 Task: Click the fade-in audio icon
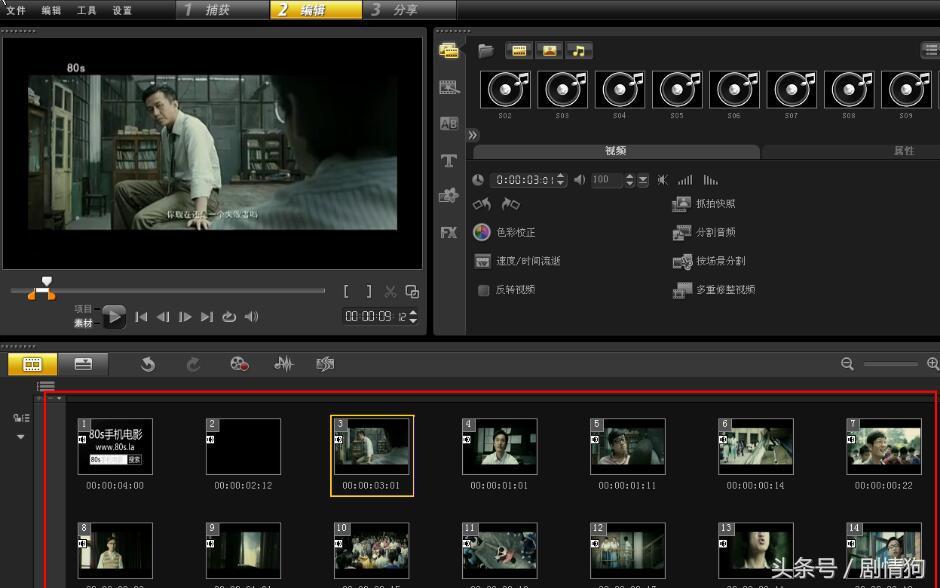coord(685,180)
